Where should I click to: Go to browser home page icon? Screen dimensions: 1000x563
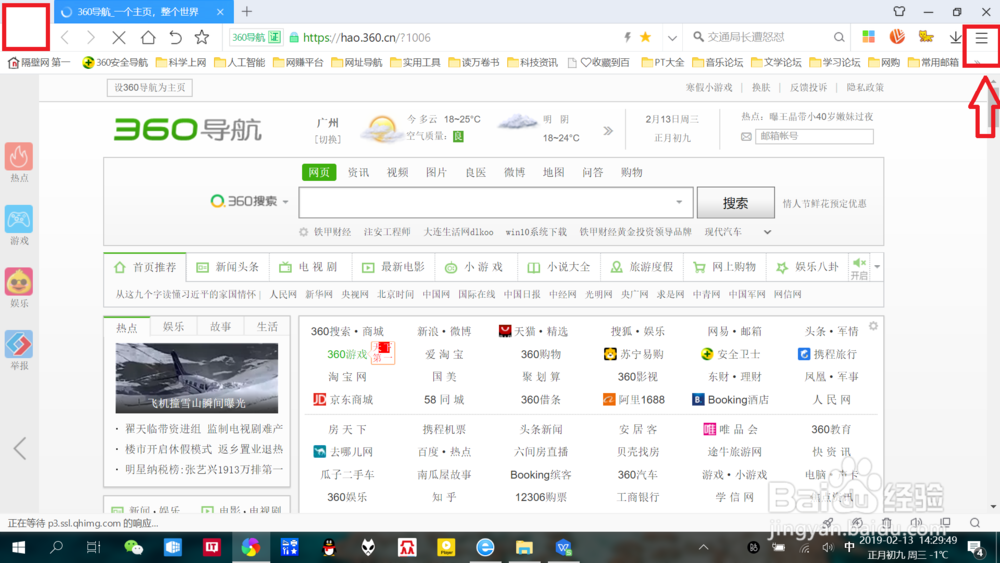148,38
